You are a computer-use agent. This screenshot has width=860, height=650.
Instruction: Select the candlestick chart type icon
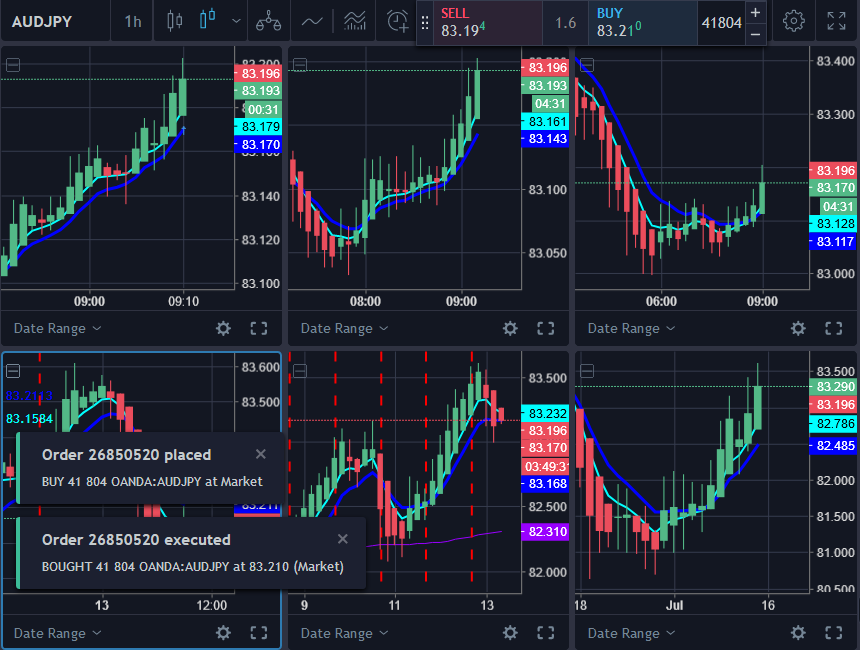[x=208, y=21]
